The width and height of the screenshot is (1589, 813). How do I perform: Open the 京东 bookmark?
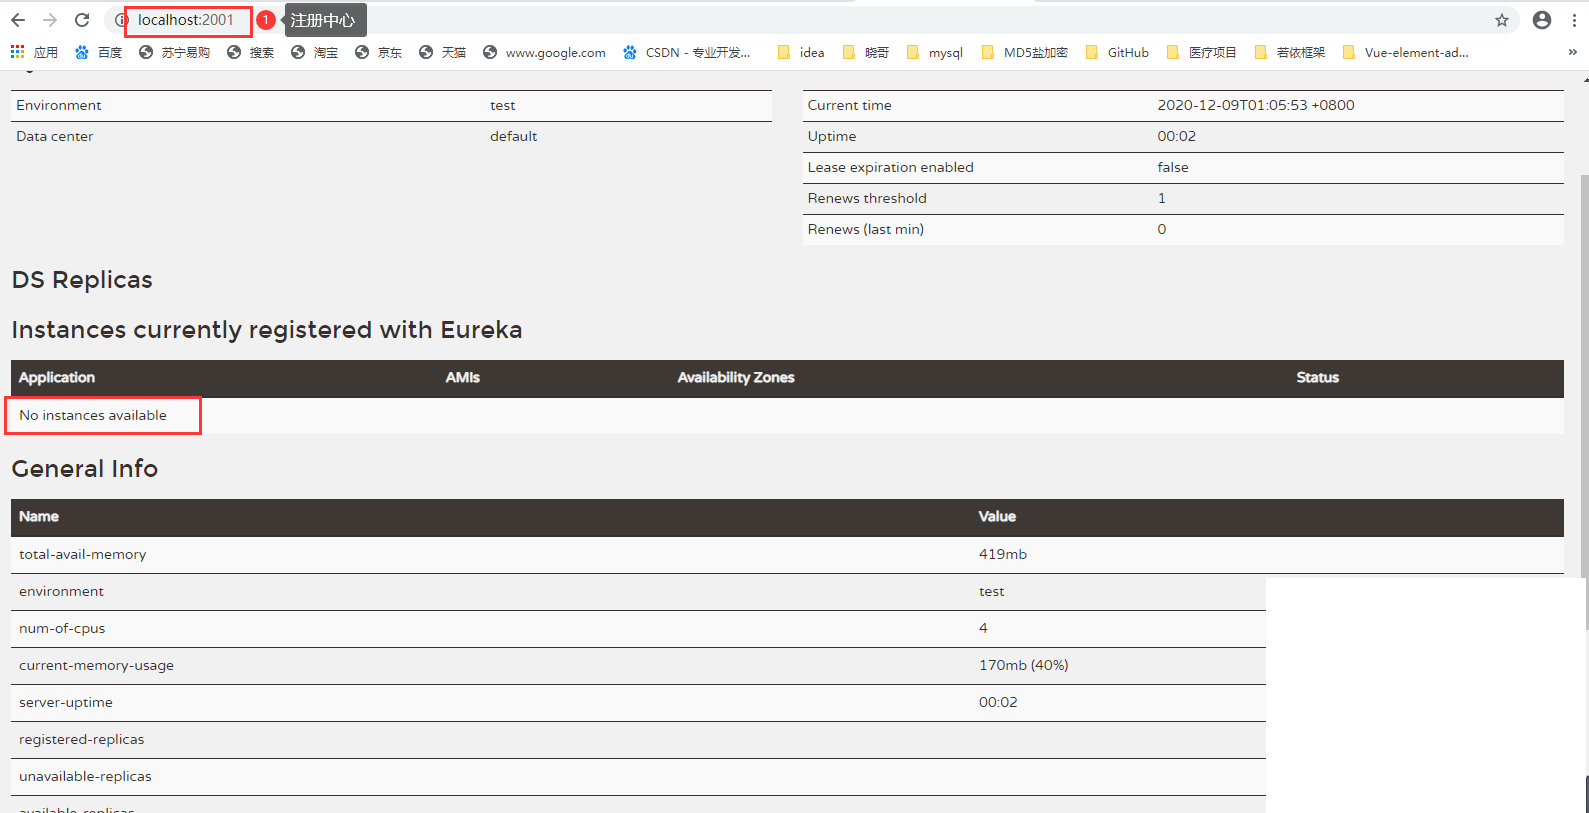378,52
